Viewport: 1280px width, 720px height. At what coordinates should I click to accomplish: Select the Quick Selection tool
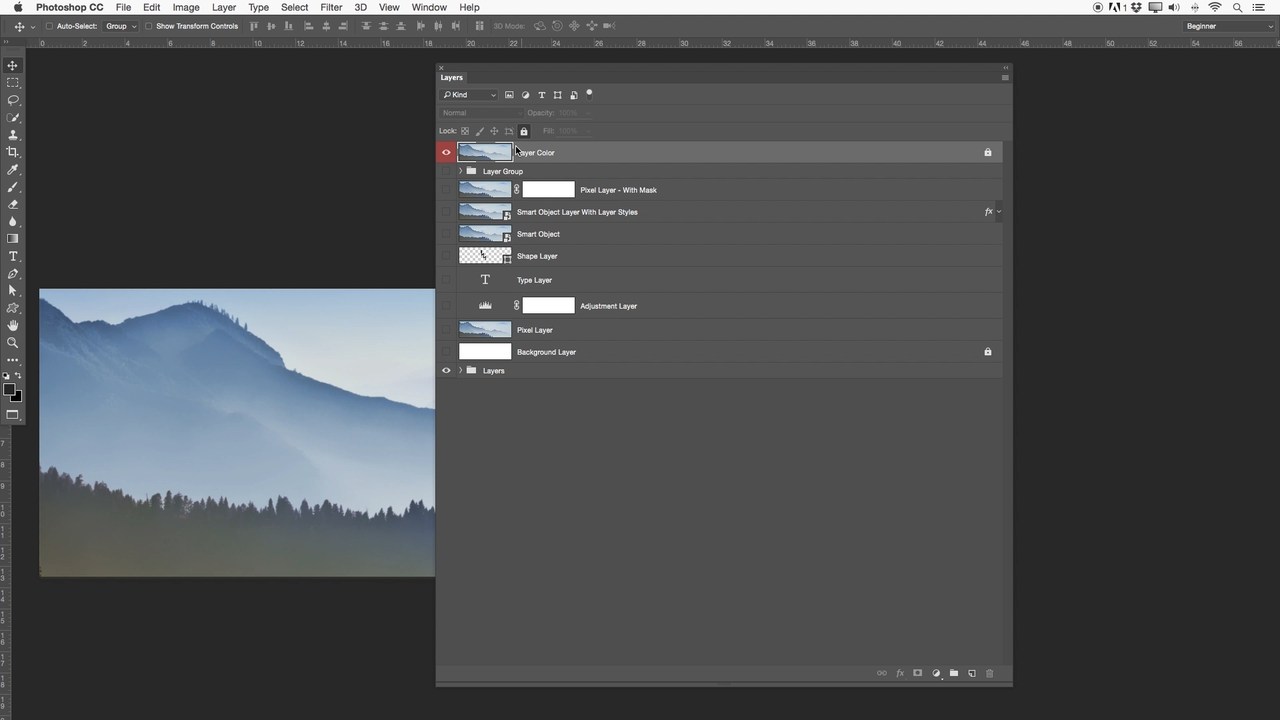(13, 117)
